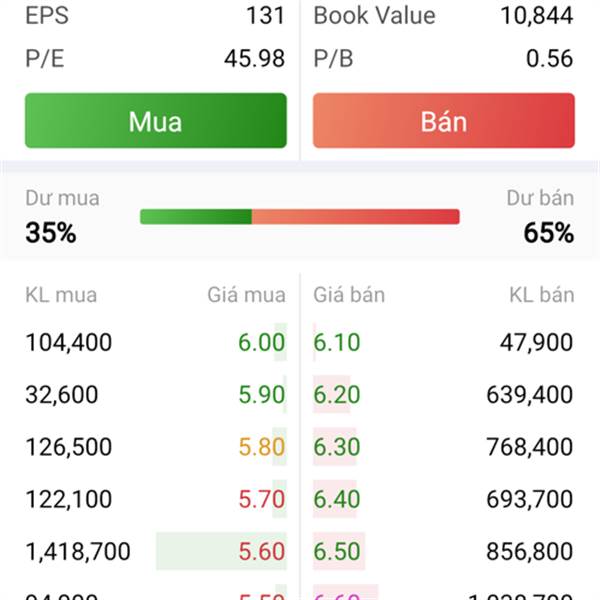Click the green Dư mua bar segment

(196, 217)
